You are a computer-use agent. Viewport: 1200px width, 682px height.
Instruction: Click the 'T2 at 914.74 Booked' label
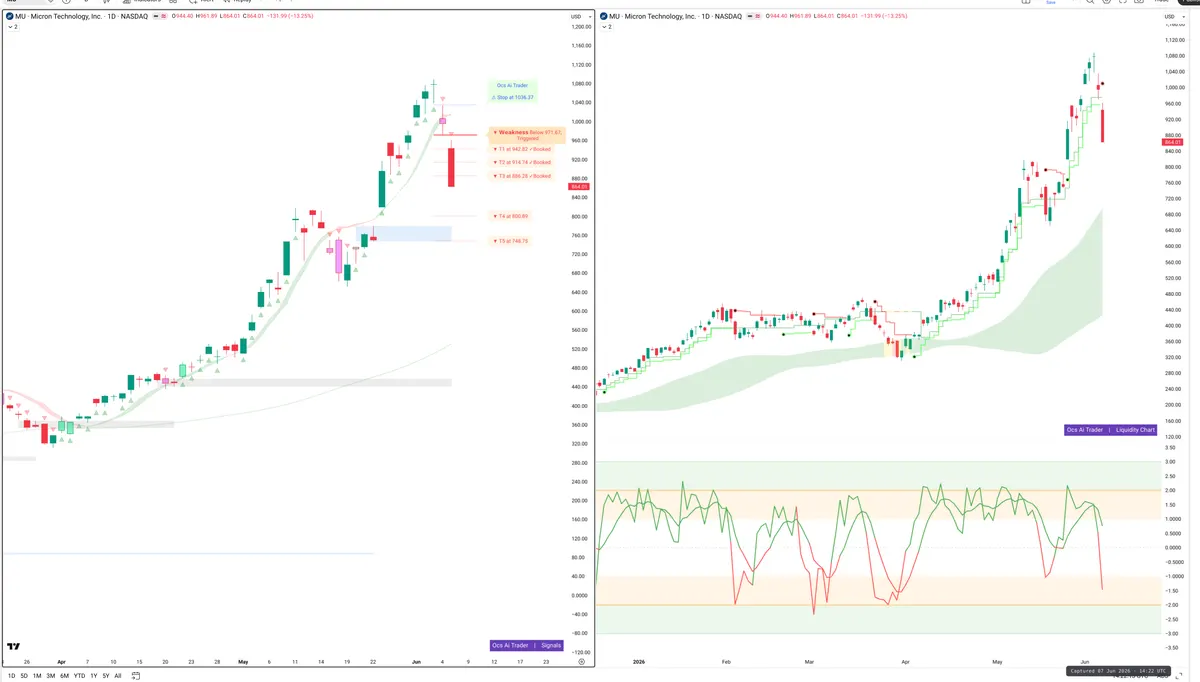point(522,162)
